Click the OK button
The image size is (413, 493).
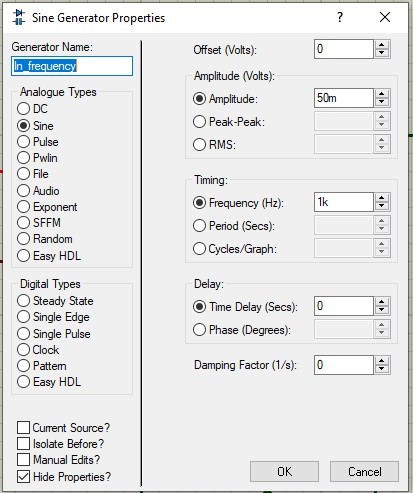pyautogui.click(x=284, y=472)
